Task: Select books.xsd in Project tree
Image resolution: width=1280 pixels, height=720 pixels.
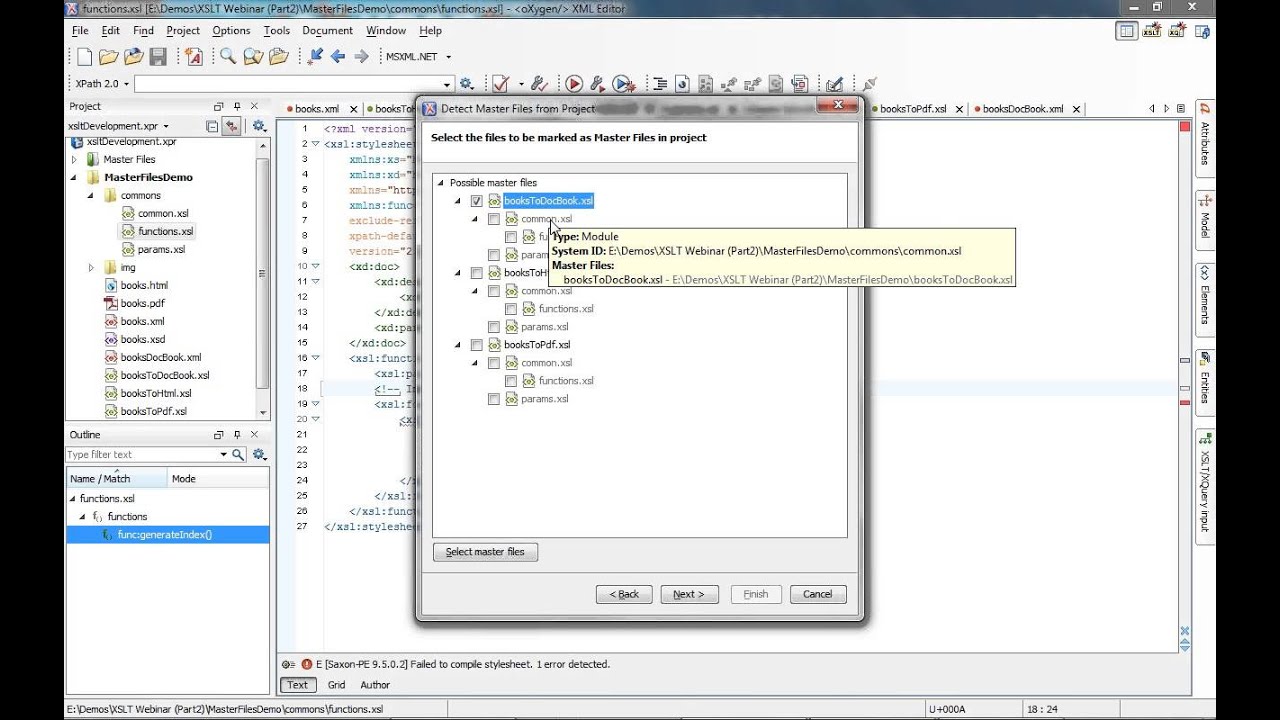Action: coord(142,339)
